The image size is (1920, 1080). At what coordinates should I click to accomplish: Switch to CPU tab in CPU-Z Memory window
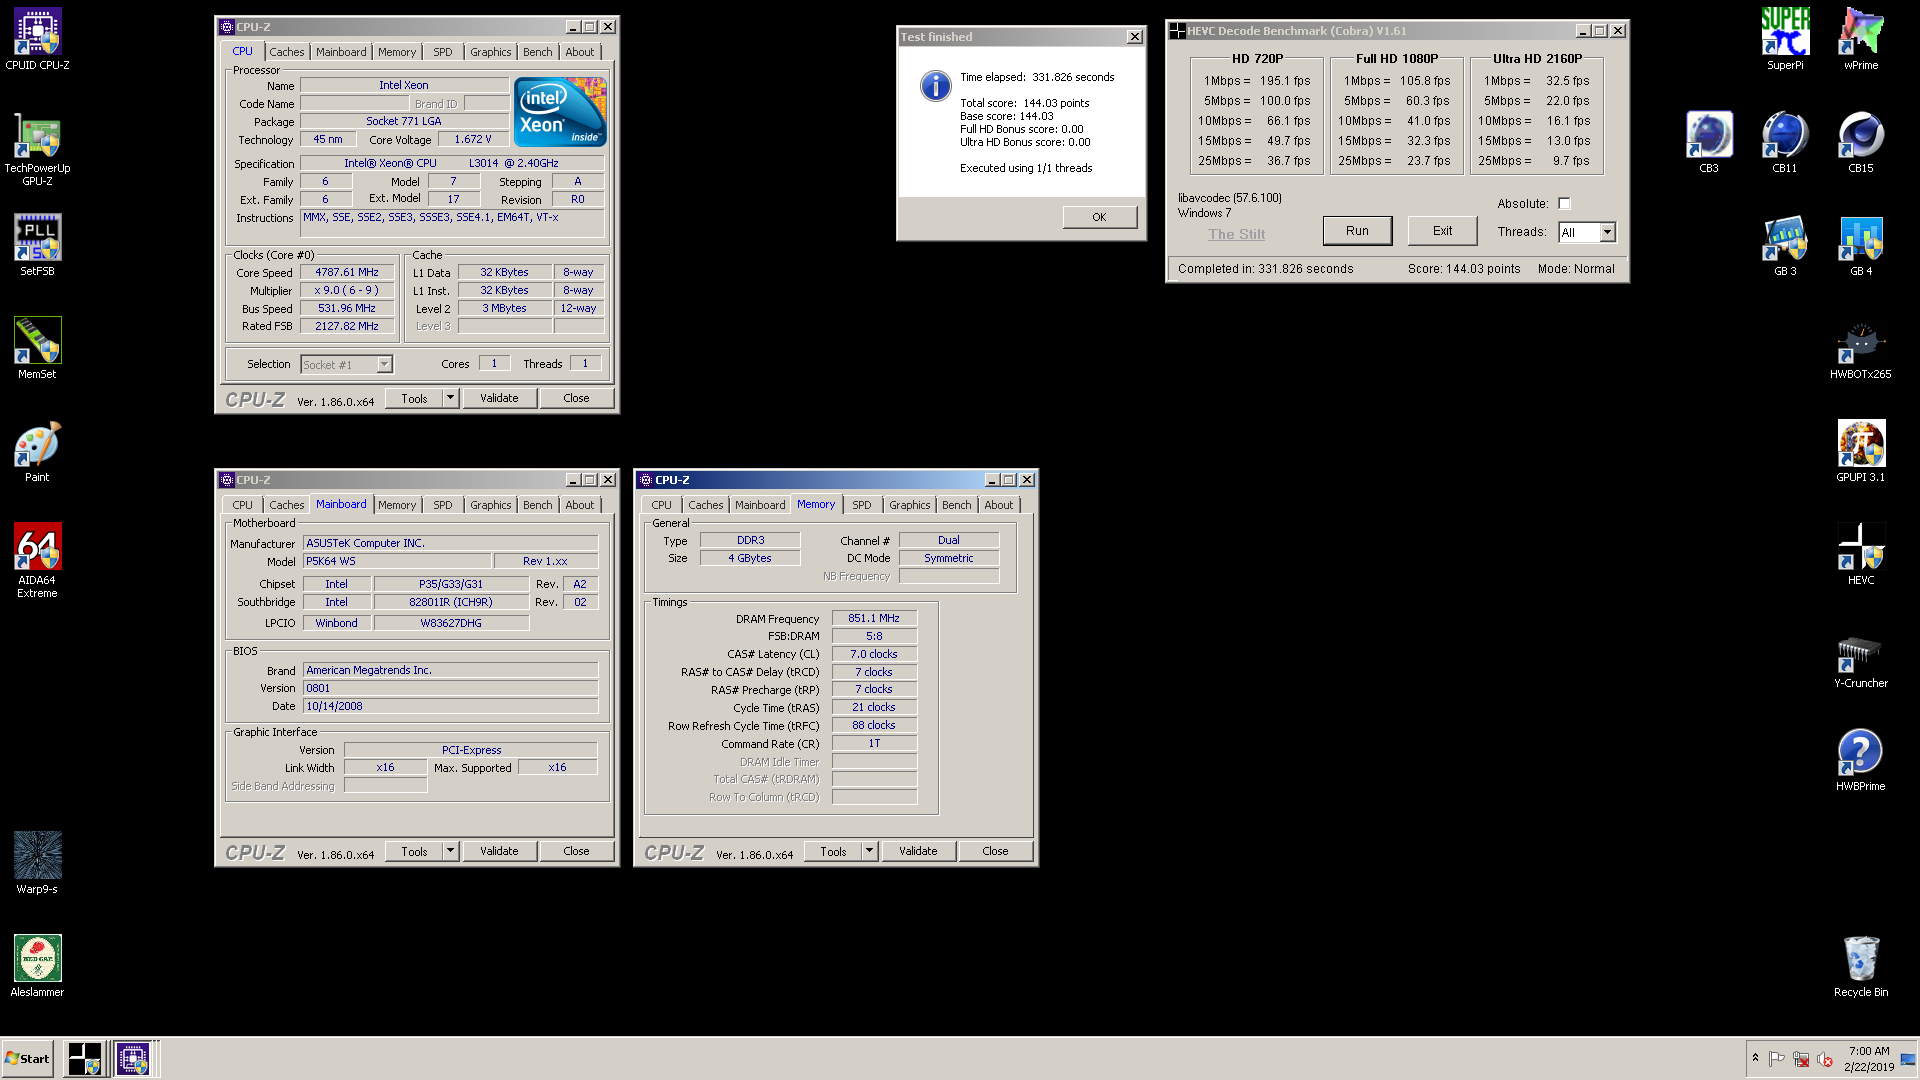click(661, 505)
